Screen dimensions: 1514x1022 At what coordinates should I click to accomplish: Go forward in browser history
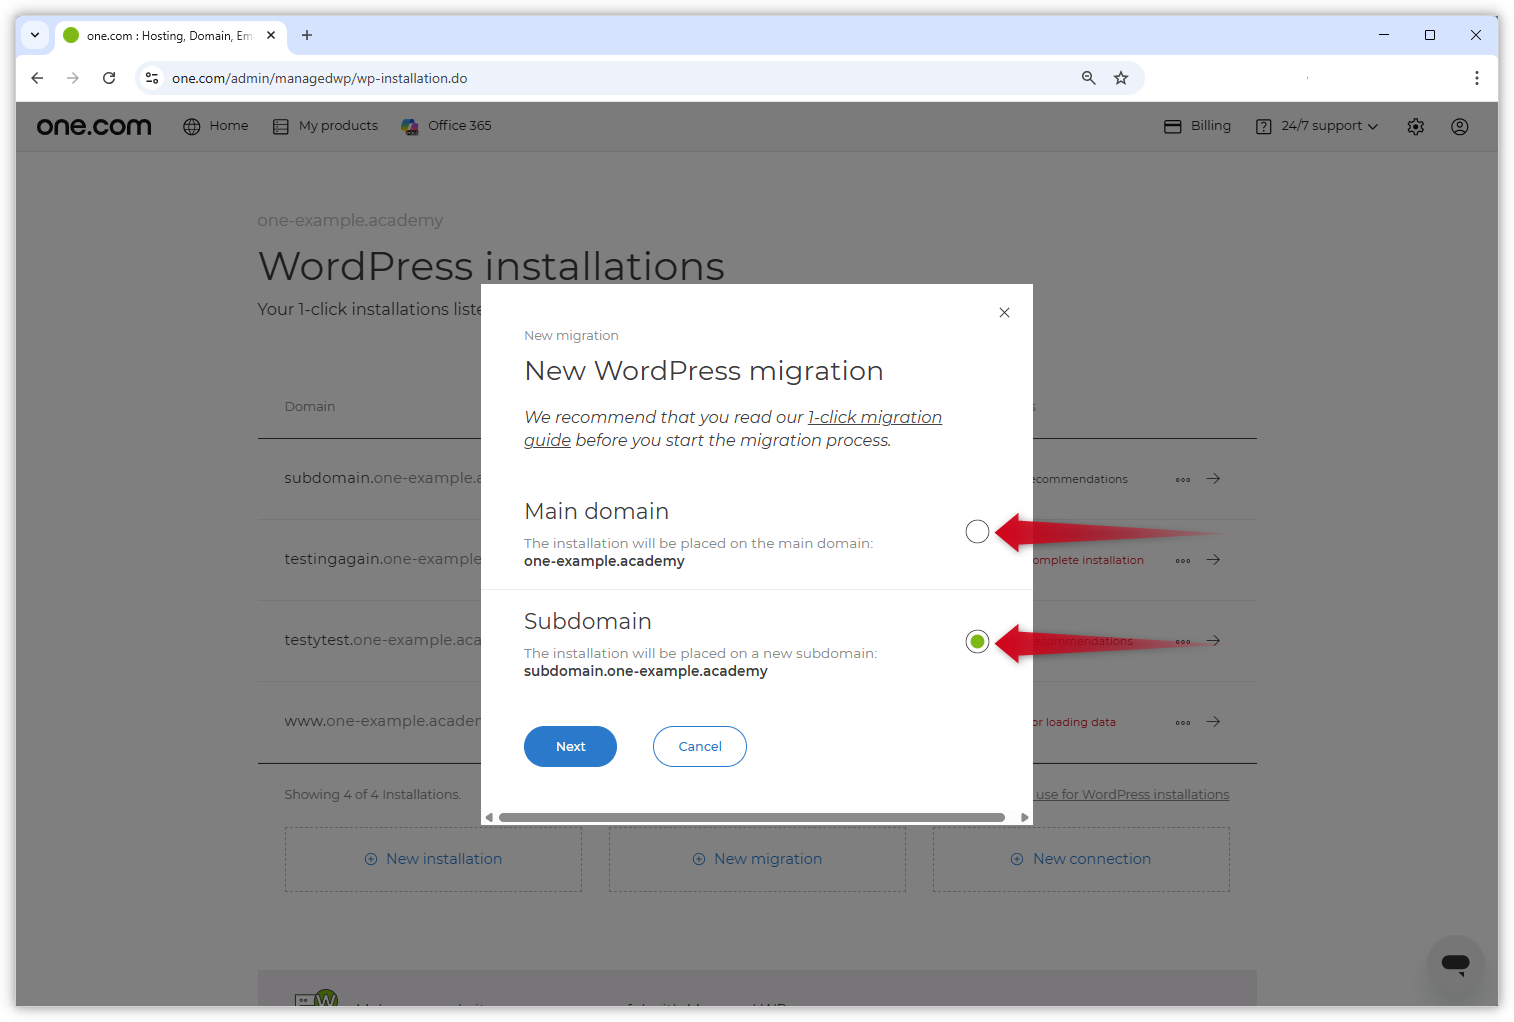coord(73,78)
